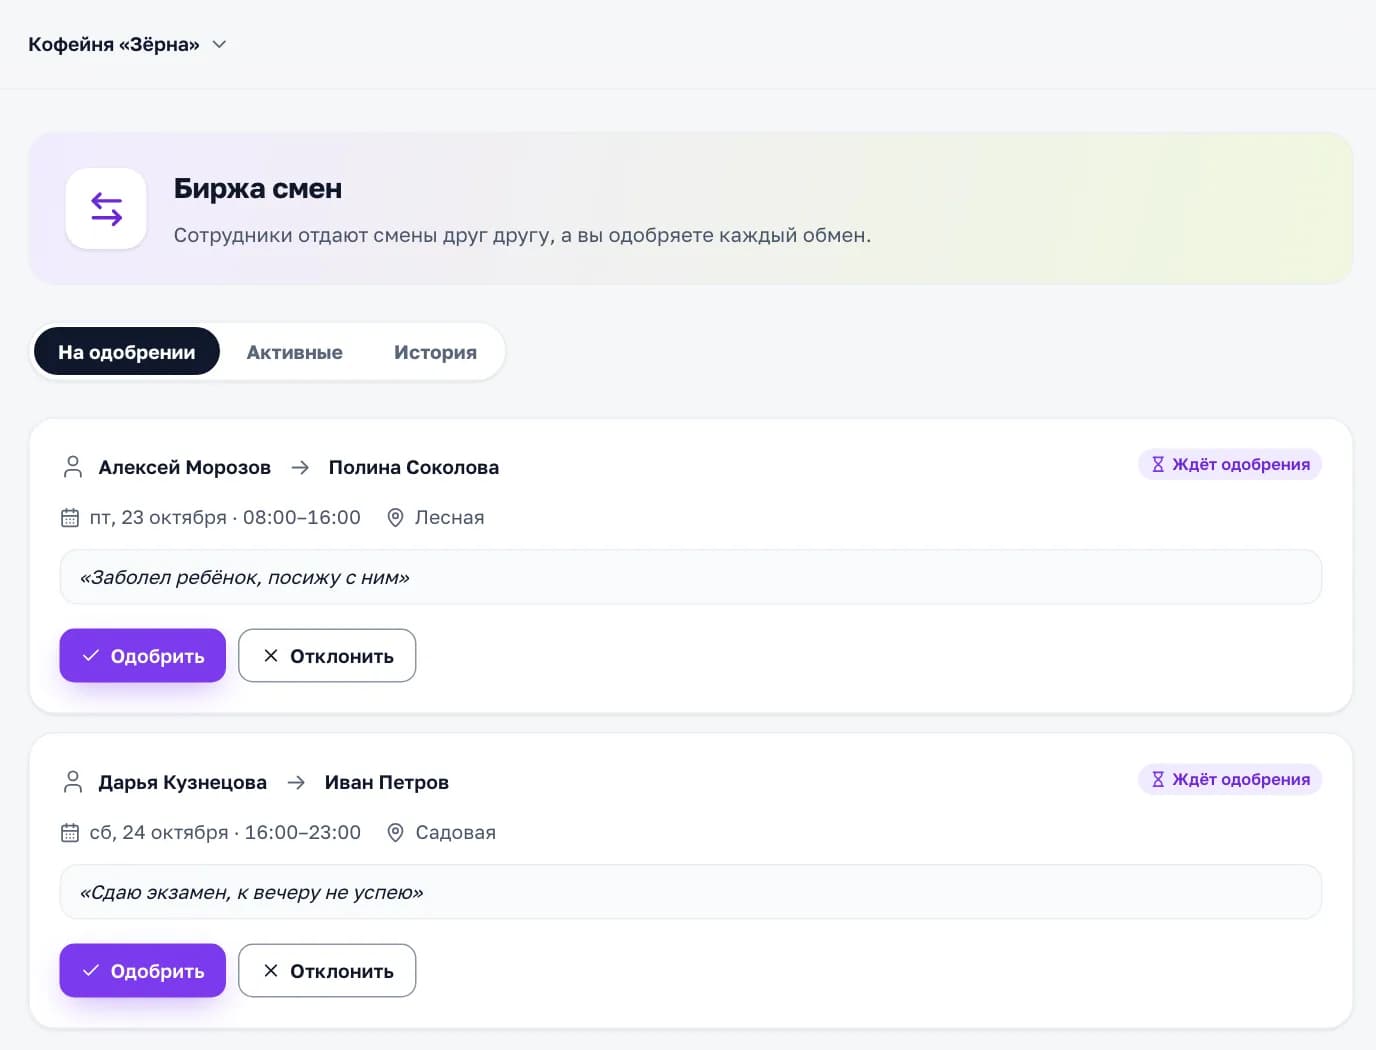This screenshot has width=1376, height=1050.
Task: Click the name Алексей Морозов
Action: coord(185,467)
